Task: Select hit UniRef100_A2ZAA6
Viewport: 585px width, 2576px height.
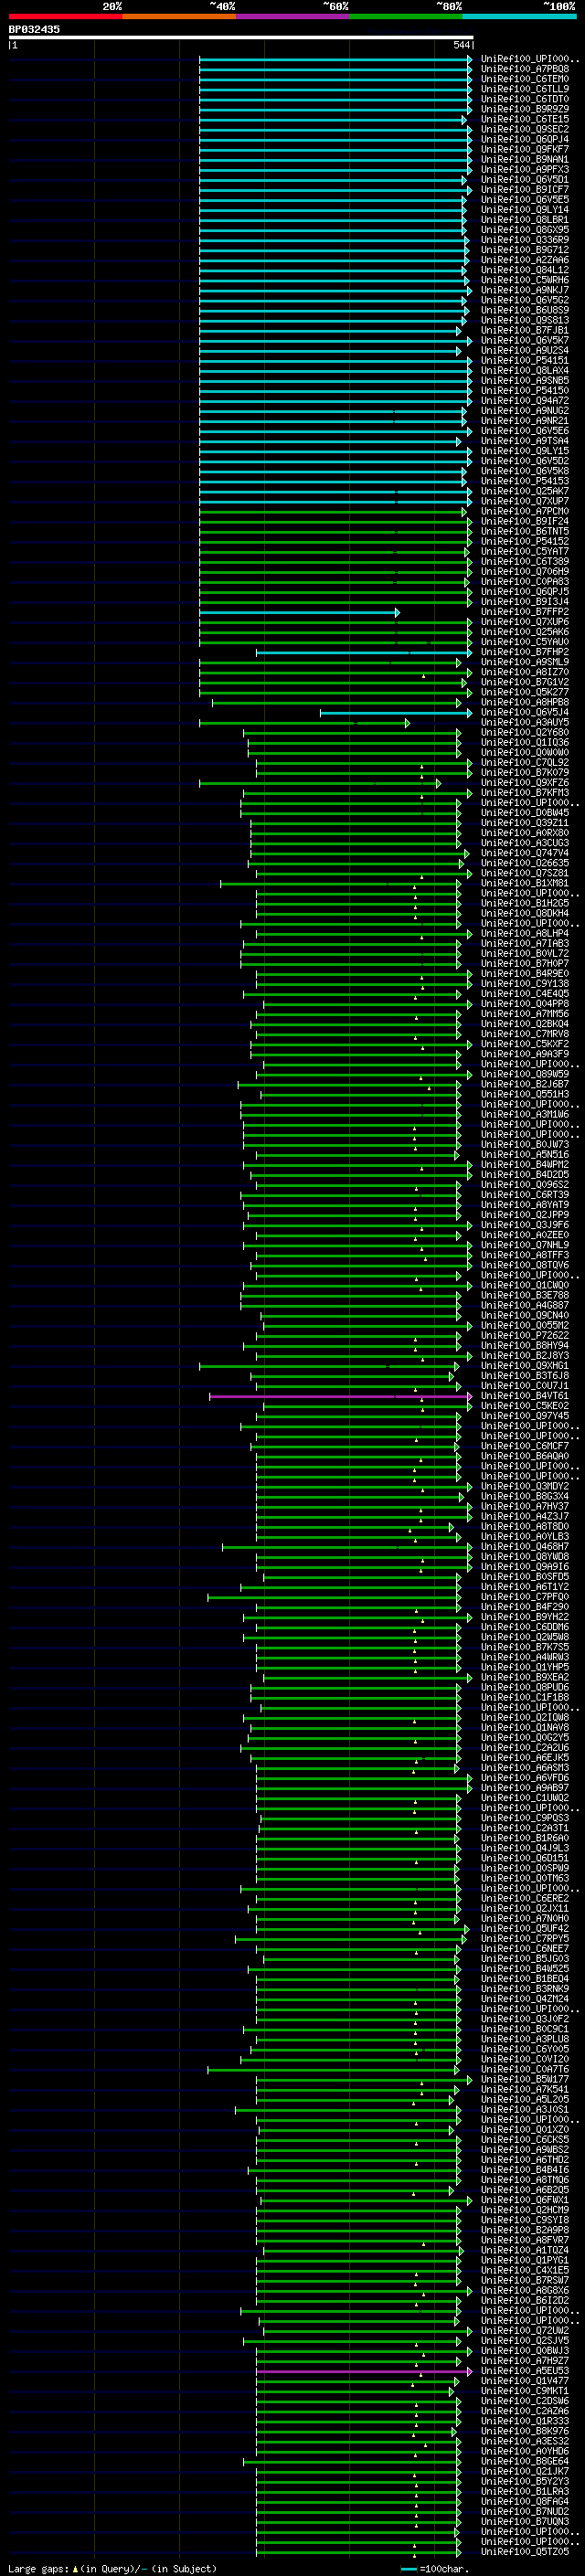Action: [x=524, y=260]
